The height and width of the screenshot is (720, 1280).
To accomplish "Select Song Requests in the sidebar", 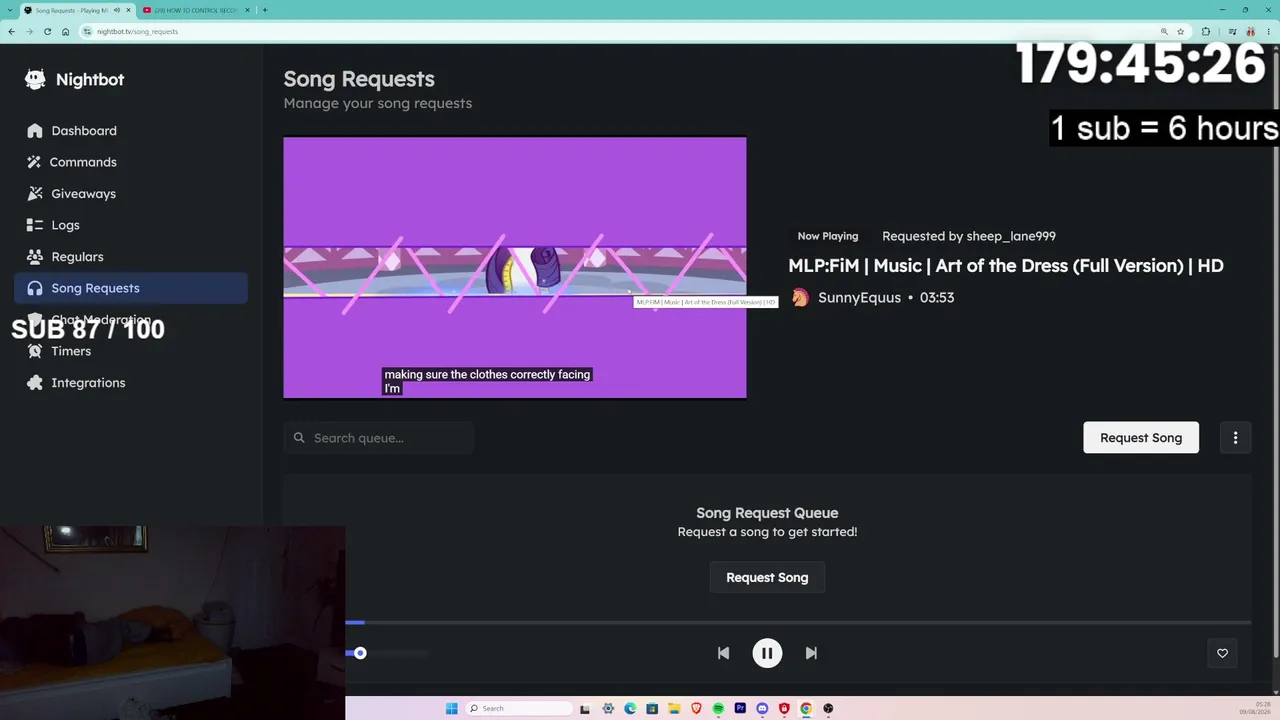I will [131, 288].
